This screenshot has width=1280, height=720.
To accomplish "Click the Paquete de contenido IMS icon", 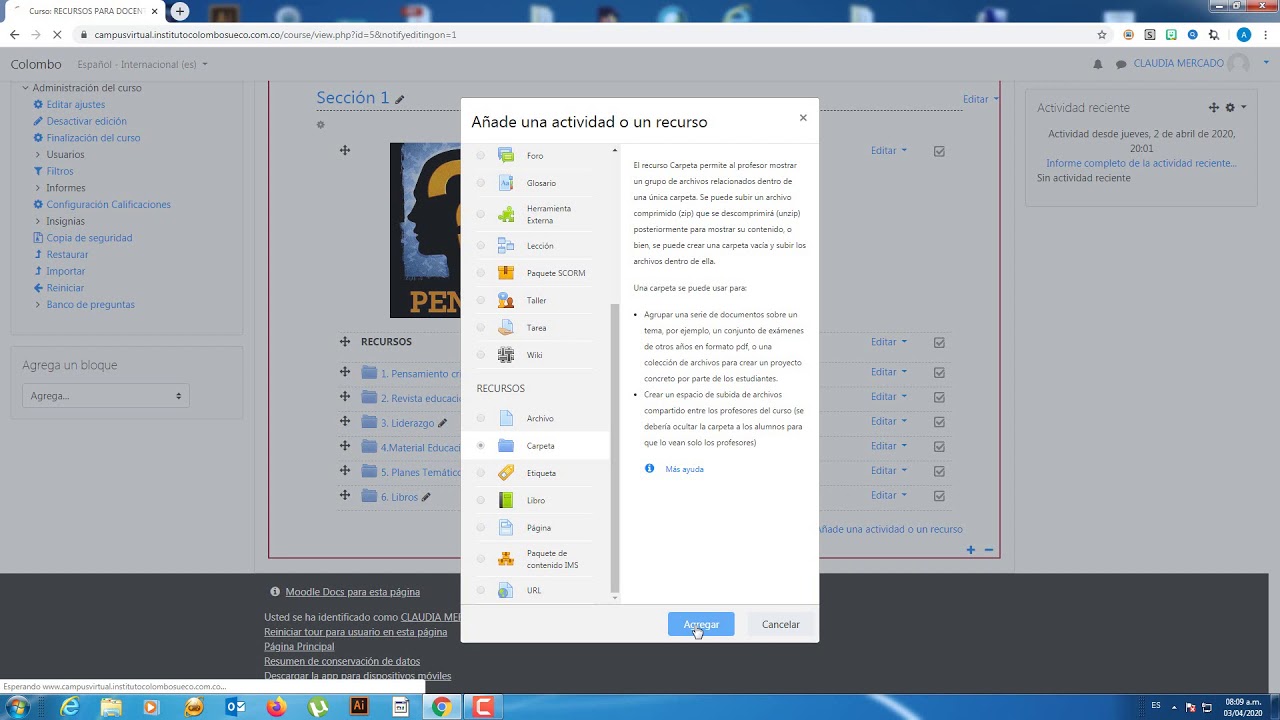I will pos(506,559).
